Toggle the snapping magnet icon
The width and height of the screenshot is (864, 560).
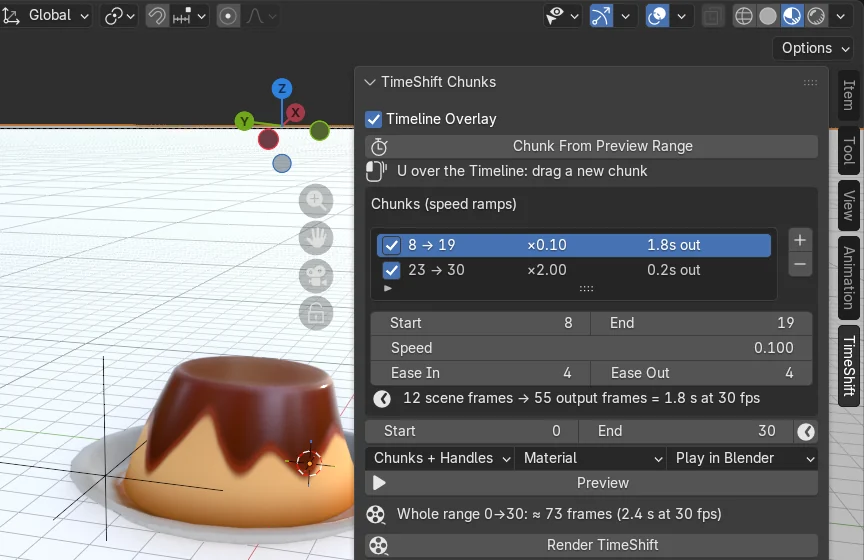pos(157,16)
